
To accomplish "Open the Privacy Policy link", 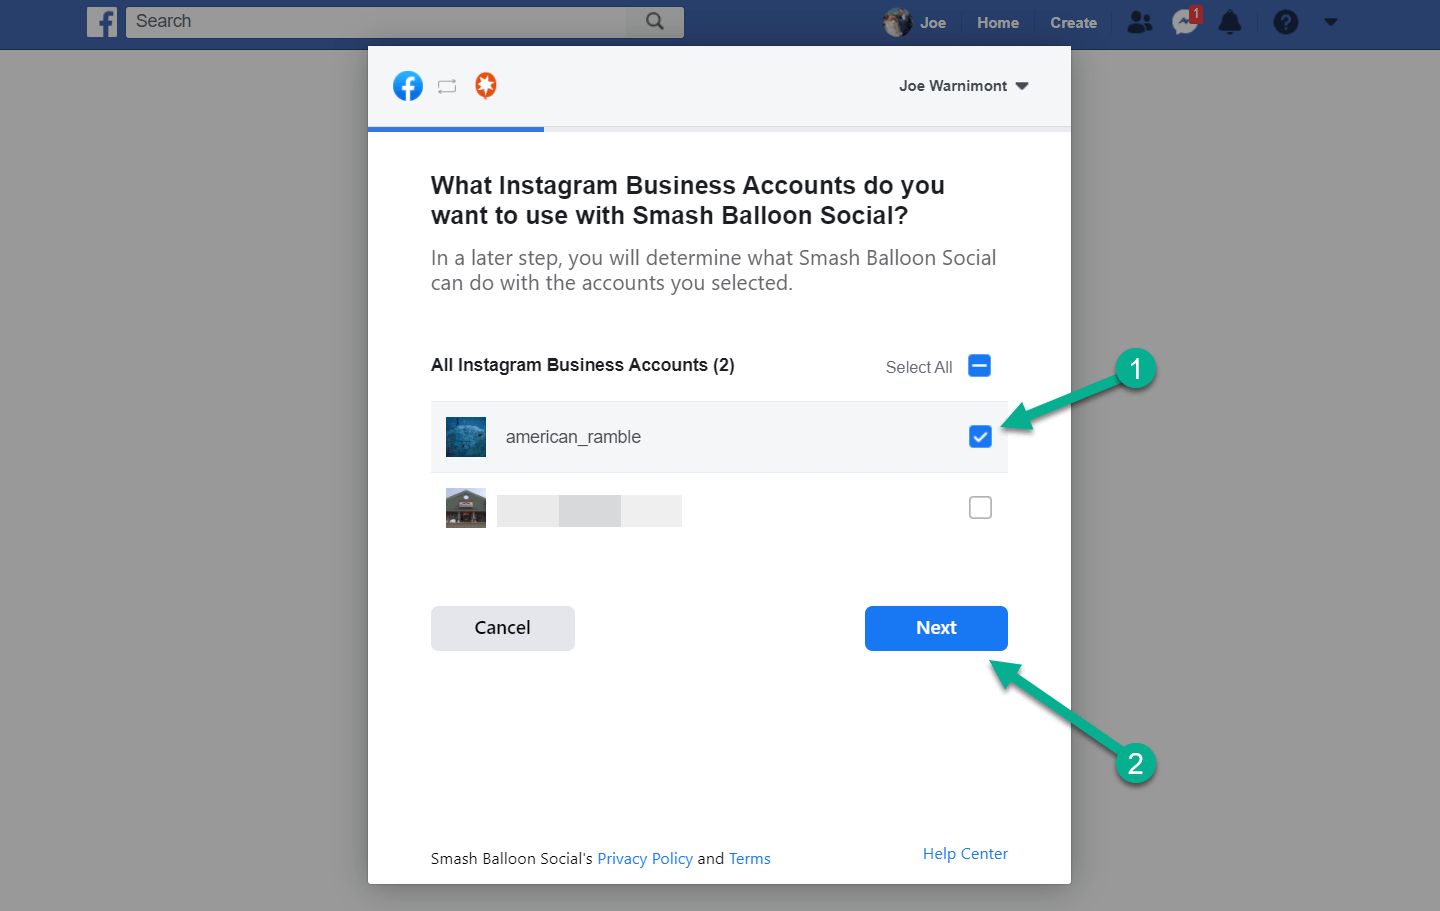I will pyautogui.click(x=645, y=859).
